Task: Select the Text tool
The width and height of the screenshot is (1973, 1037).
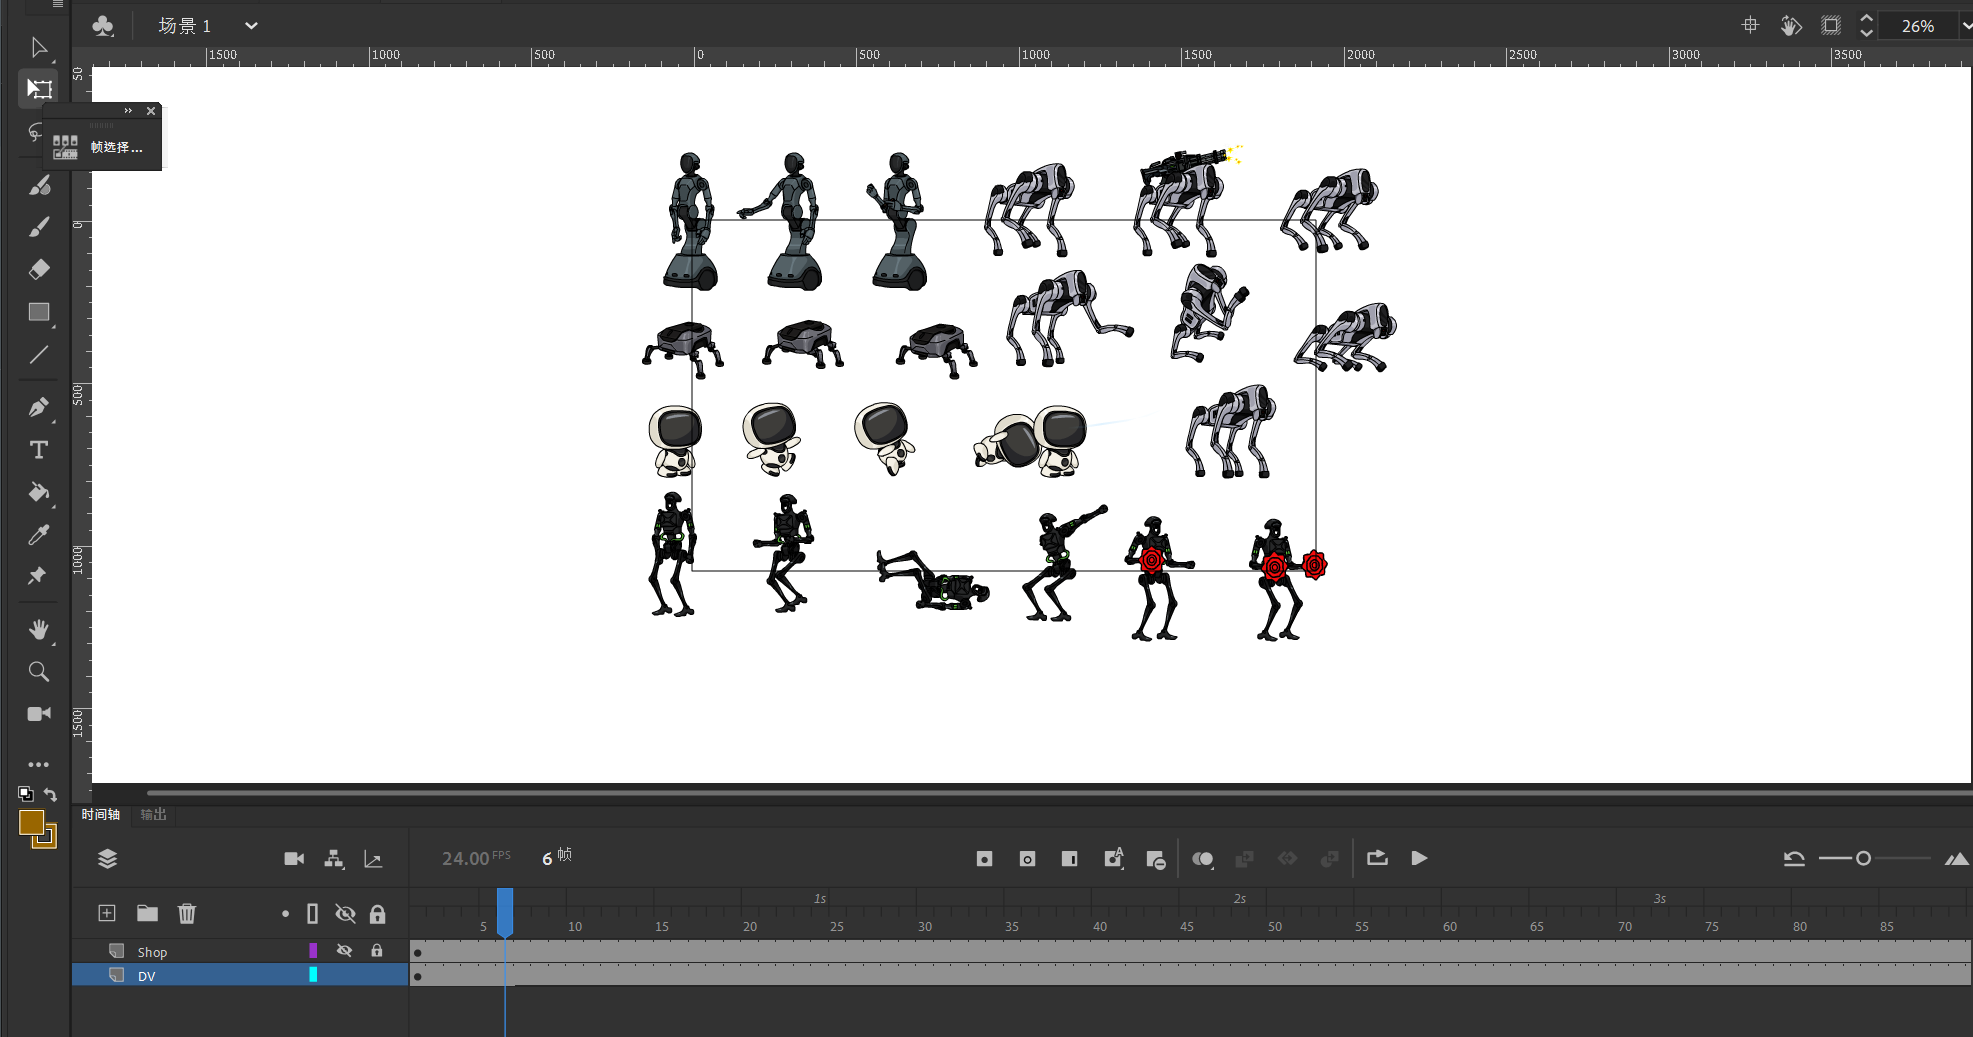Action: pyautogui.click(x=39, y=450)
